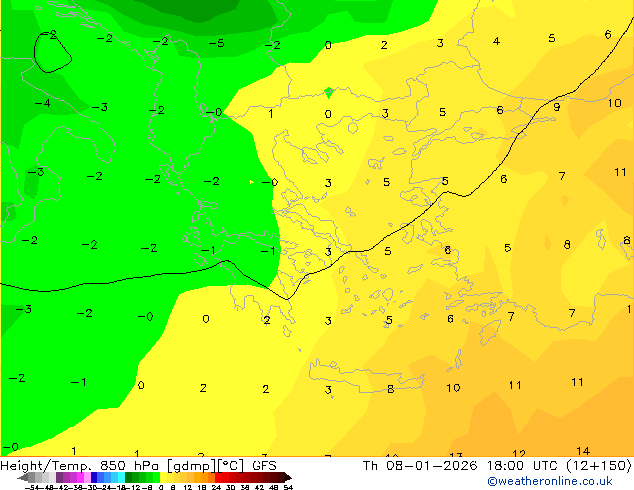634x490 pixels.
Task: Click the "Th 08-01-2026" date text
Action: click(x=420, y=466)
